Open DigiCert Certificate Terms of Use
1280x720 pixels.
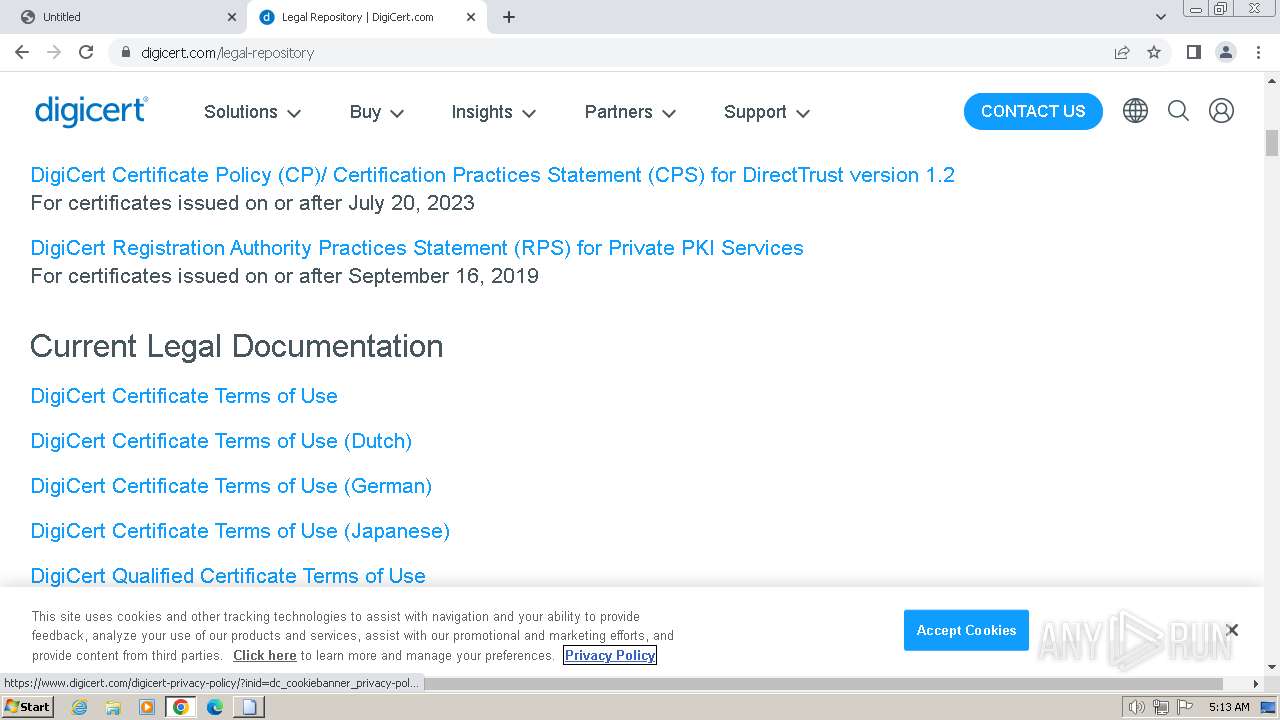[x=184, y=396]
